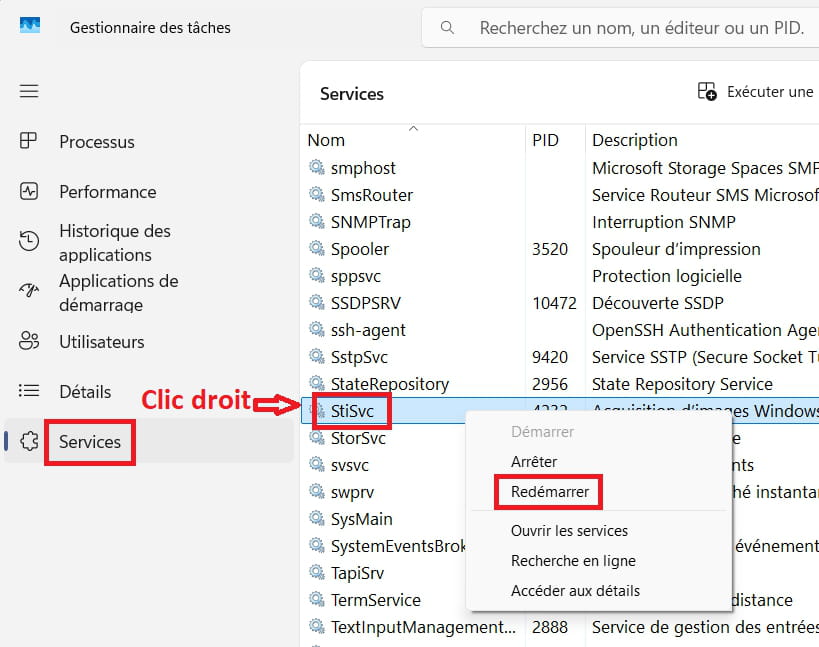
Task: Click the Task Manager app icon
Action: point(30,26)
